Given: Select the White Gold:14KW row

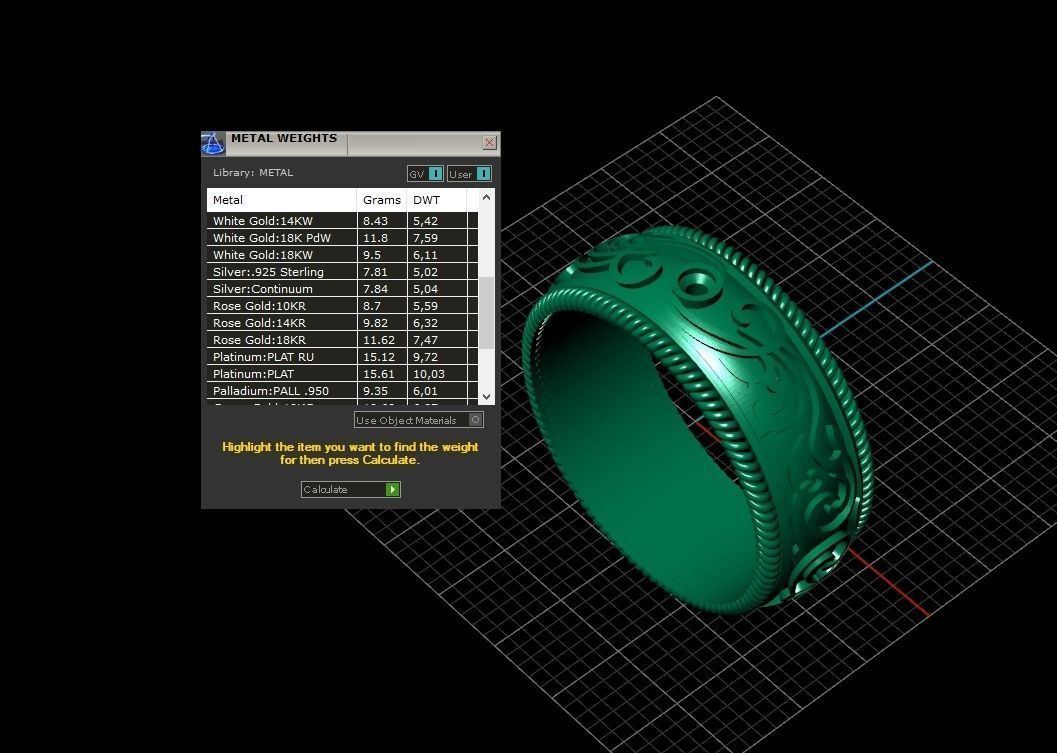Looking at the screenshot, I should click(342, 220).
